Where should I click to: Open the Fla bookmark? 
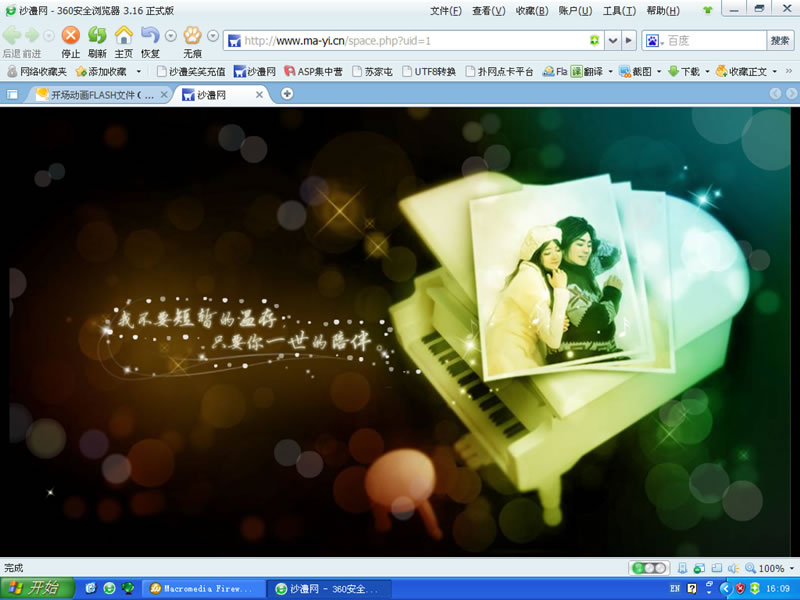[555, 72]
